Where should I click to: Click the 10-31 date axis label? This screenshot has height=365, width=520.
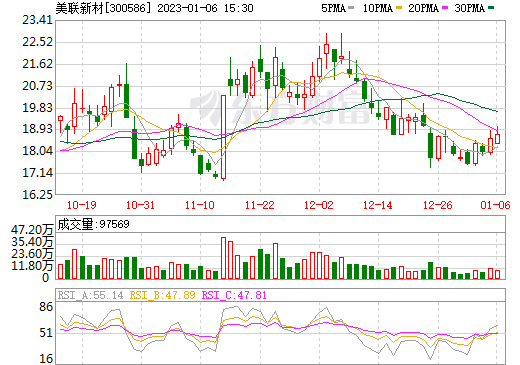pos(140,205)
